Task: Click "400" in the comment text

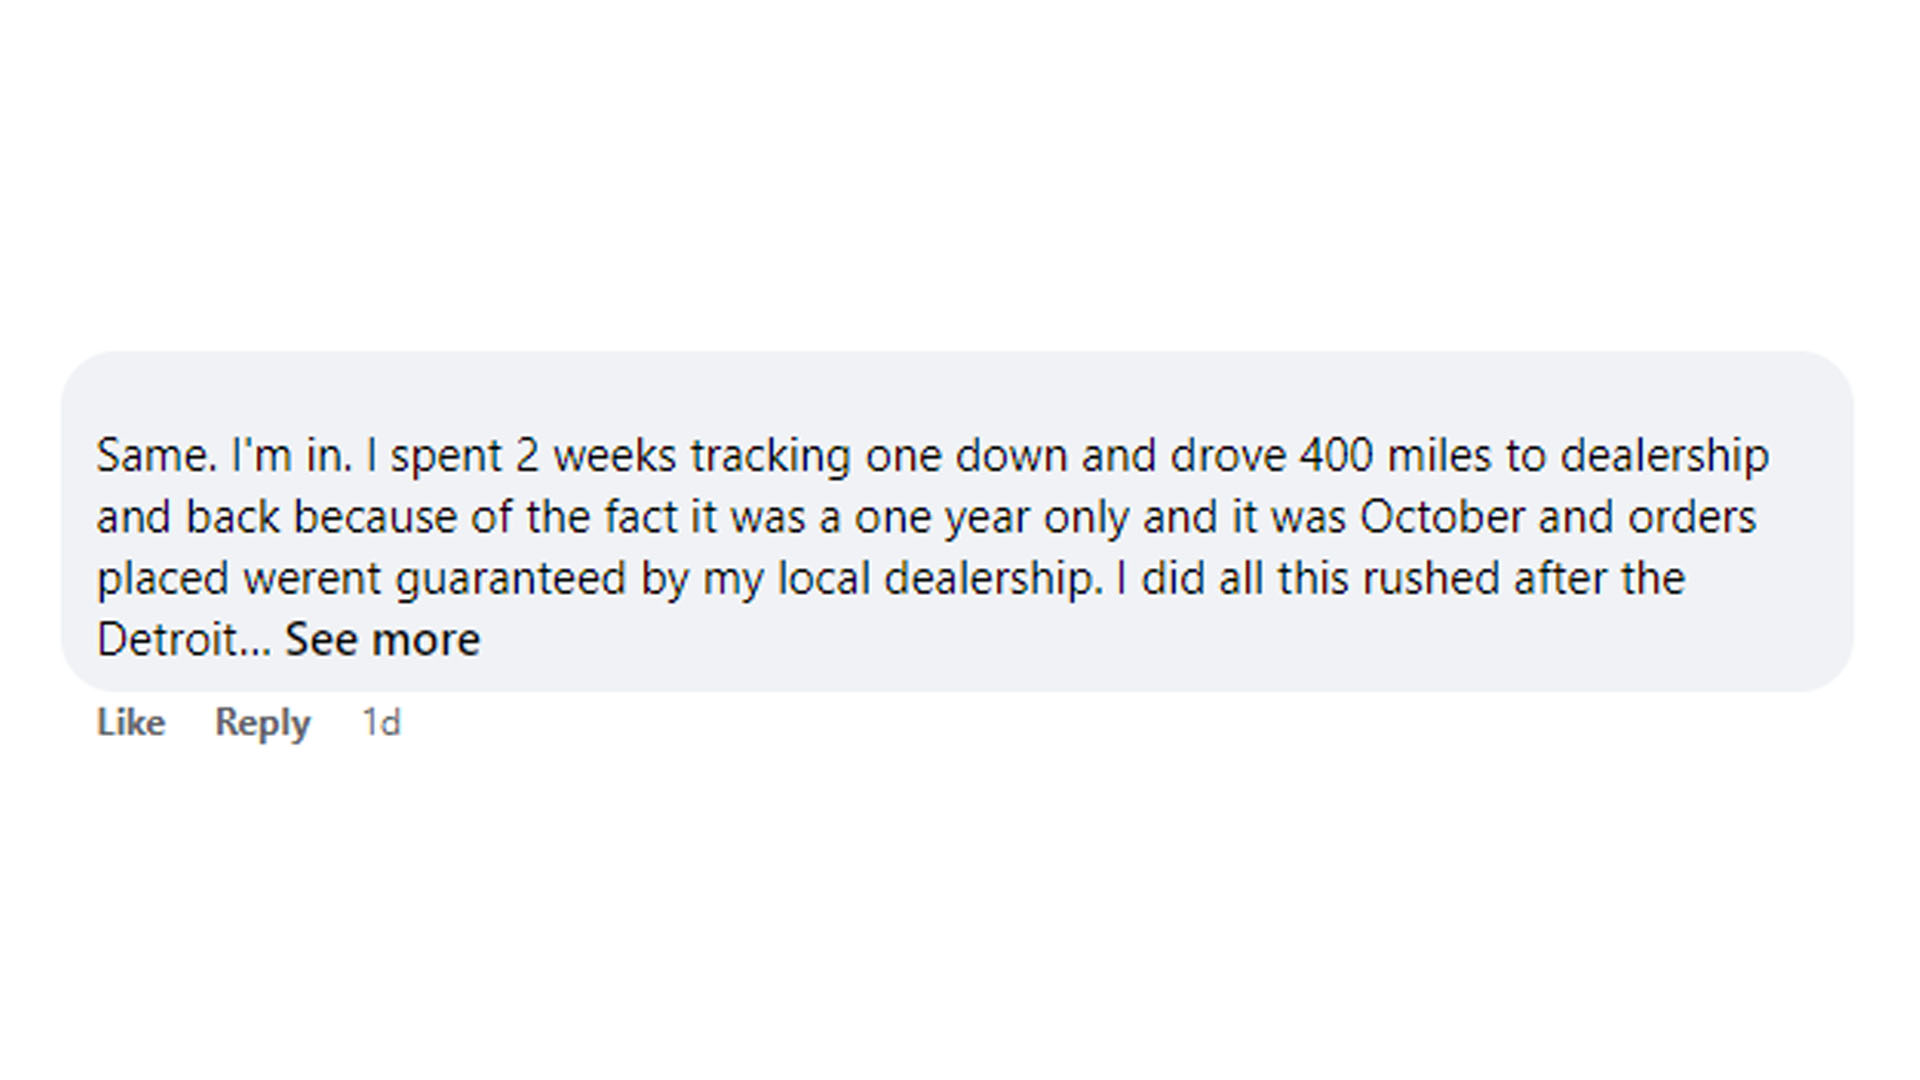Action: coord(1337,456)
